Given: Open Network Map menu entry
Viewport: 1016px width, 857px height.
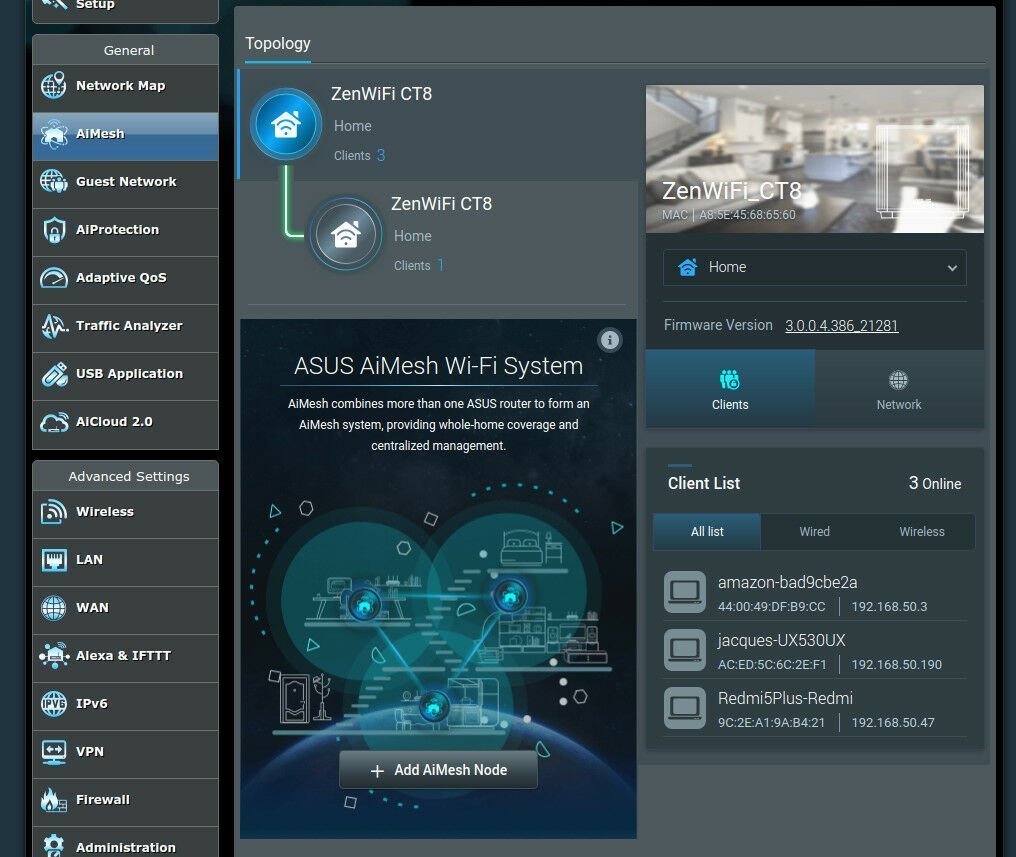Looking at the screenshot, I should click(x=126, y=88).
